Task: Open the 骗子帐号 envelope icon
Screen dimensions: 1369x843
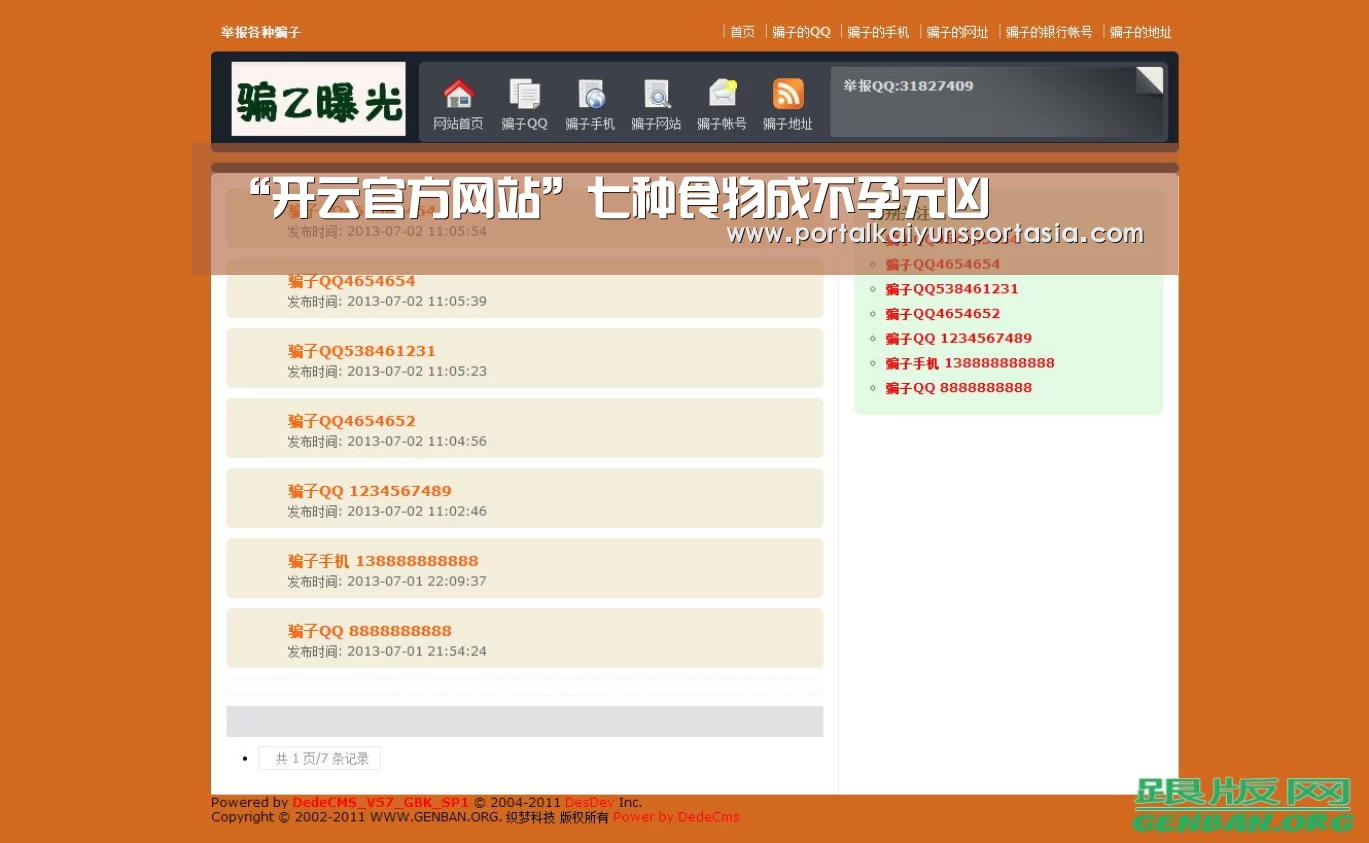Action: tap(722, 94)
